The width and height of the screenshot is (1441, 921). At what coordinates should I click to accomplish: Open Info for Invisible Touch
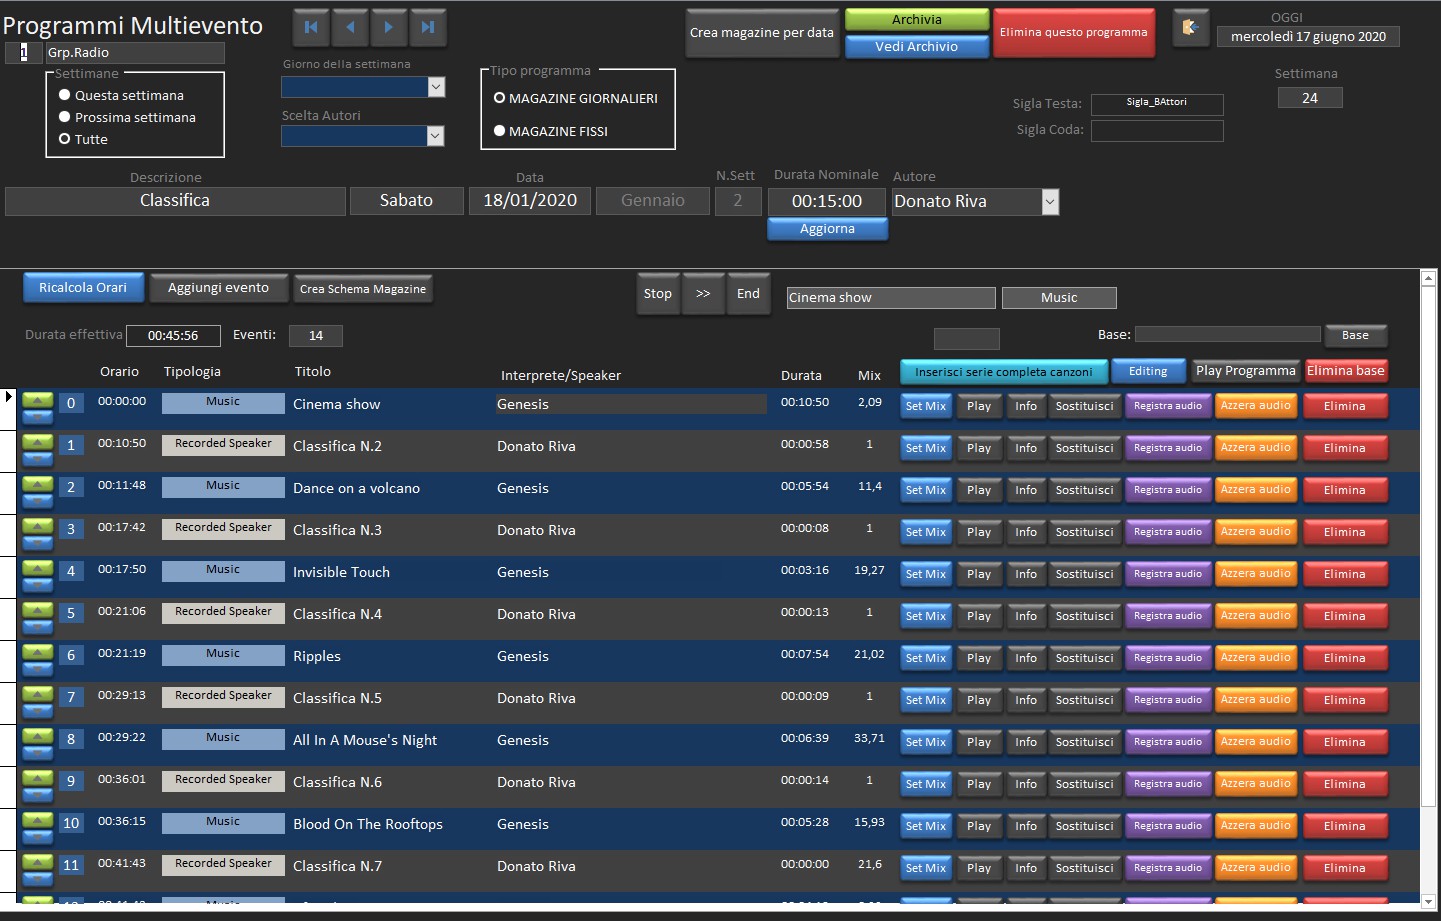coord(1026,574)
